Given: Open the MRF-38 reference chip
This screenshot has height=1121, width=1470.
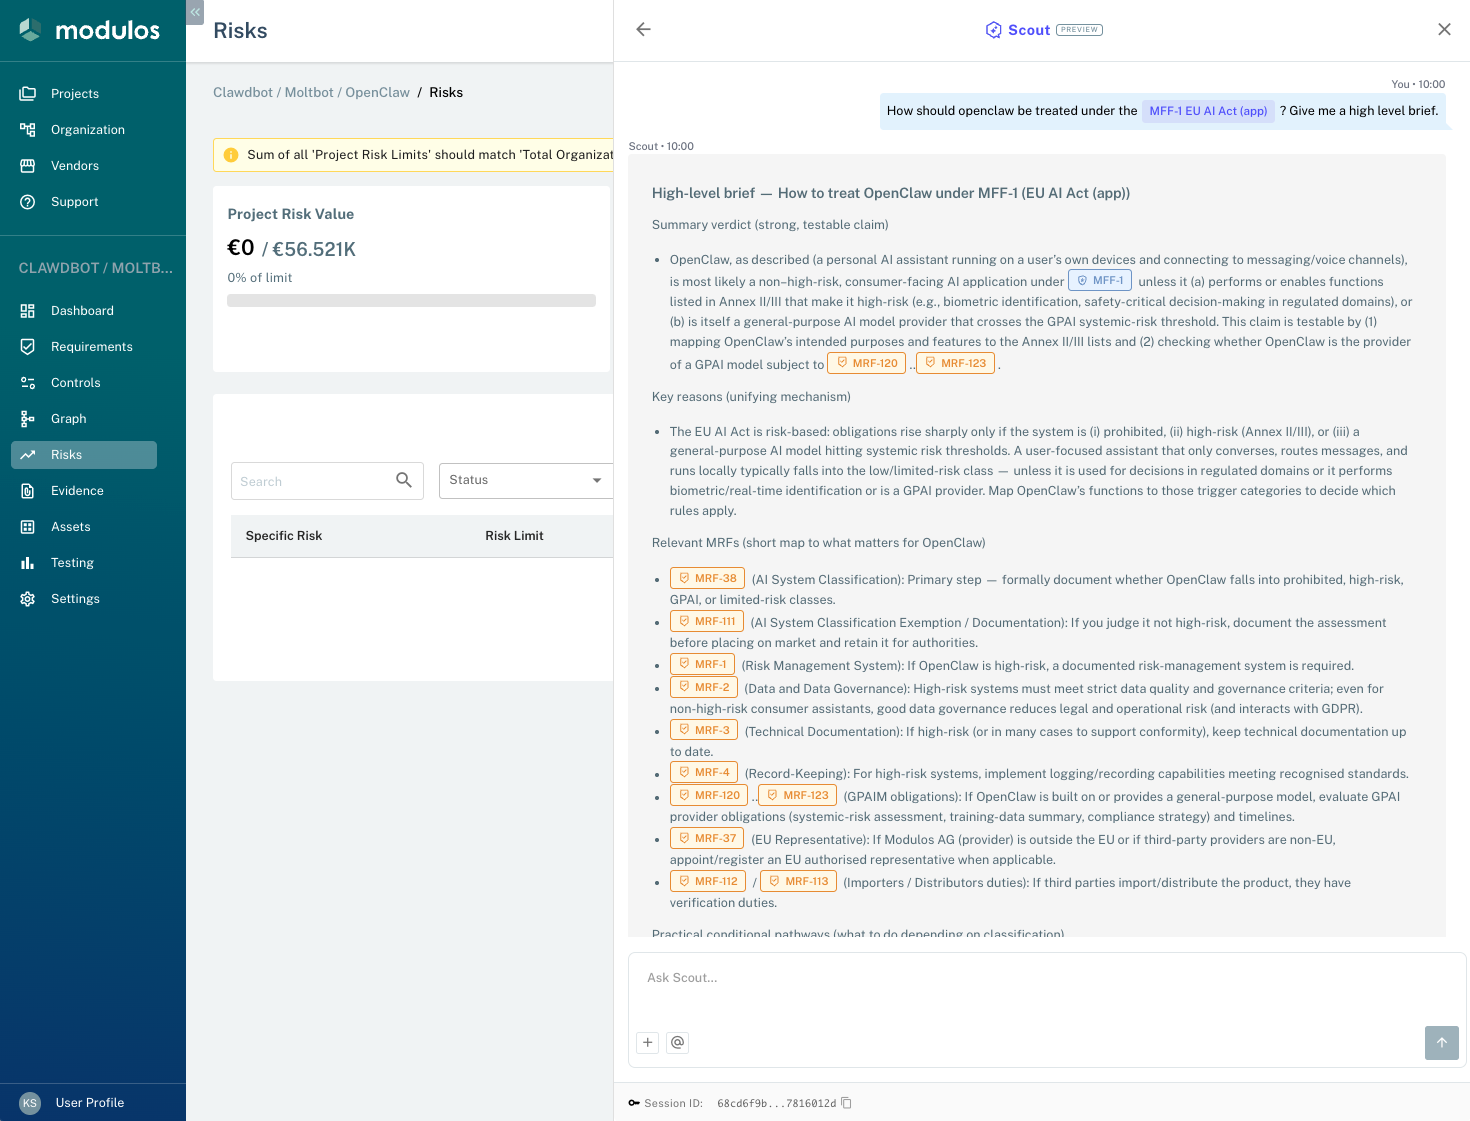Looking at the screenshot, I should click(x=707, y=579).
